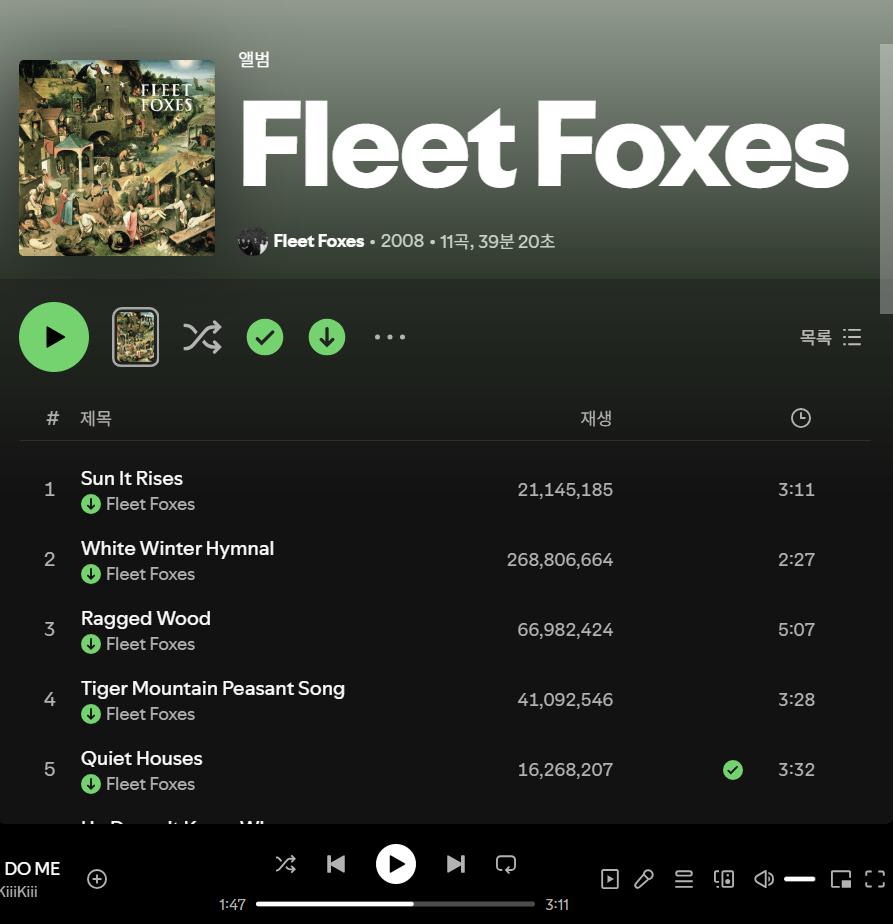Click the Fleet Foxes artist avatar

click(x=253, y=241)
